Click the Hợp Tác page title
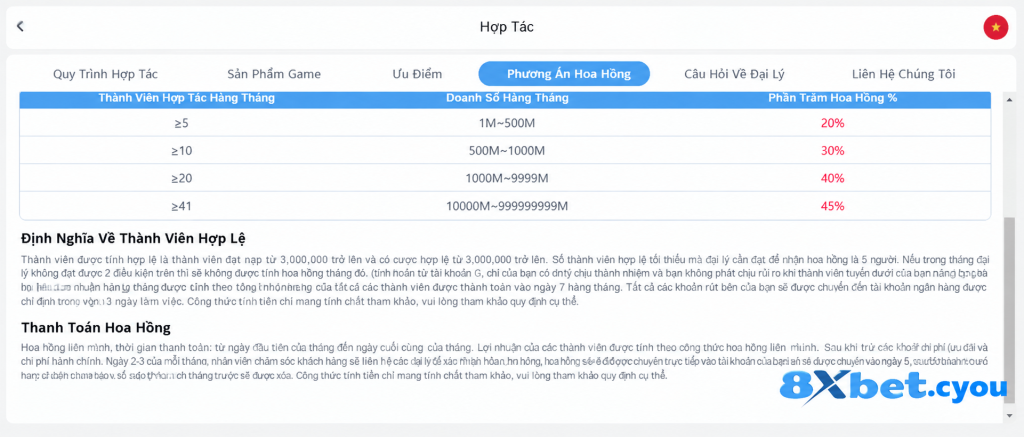This screenshot has width=1024, height=437. [x=507, y=27]
